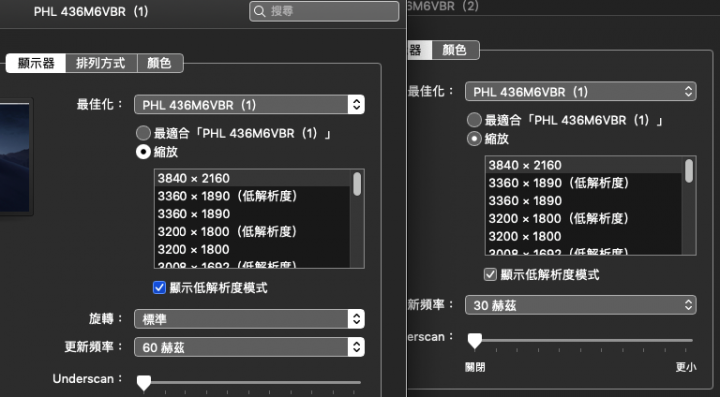Choose 3200 × 1800（低解析度）in left window
The image size is (720, 397).
pyautogui.click(x=252, y=231)
